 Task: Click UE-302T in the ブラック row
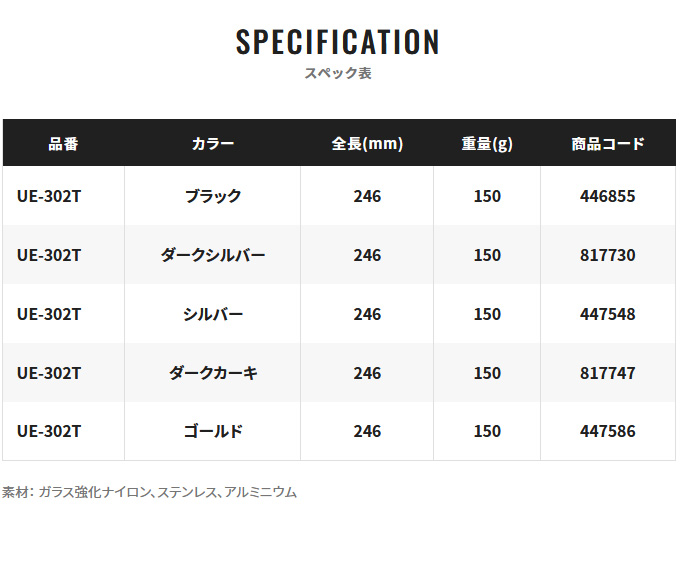click(49, 196)
